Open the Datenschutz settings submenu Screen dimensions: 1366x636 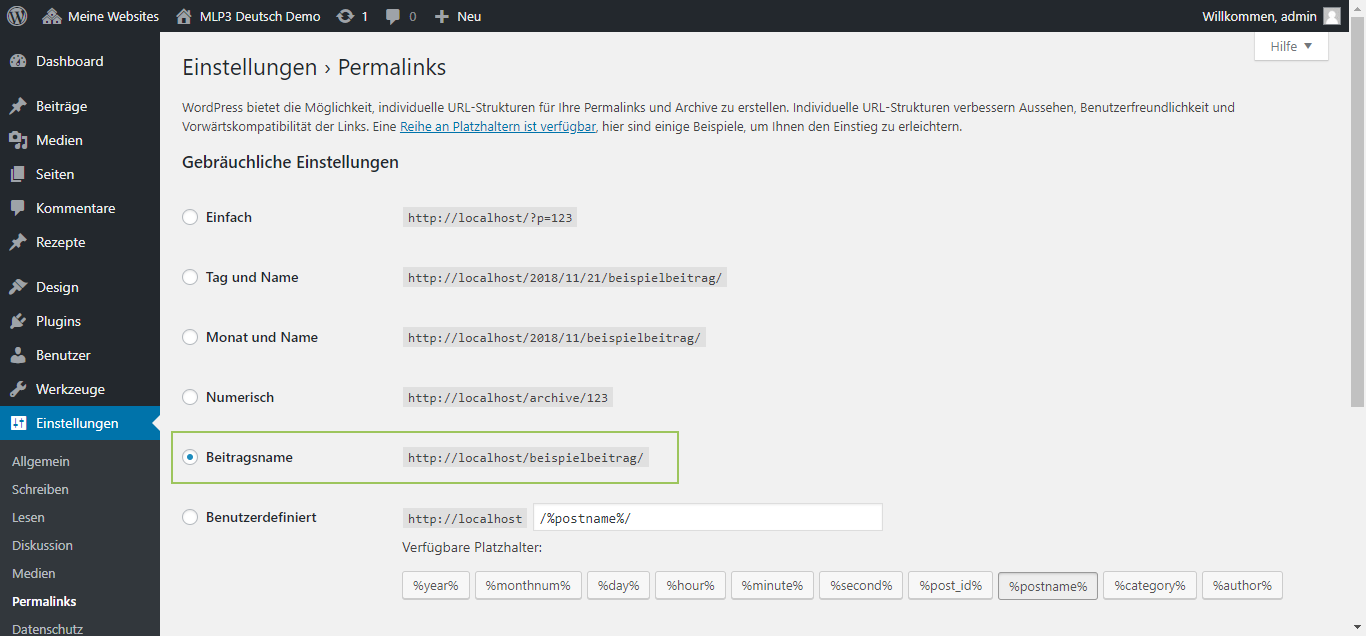(x=47, y=629)
